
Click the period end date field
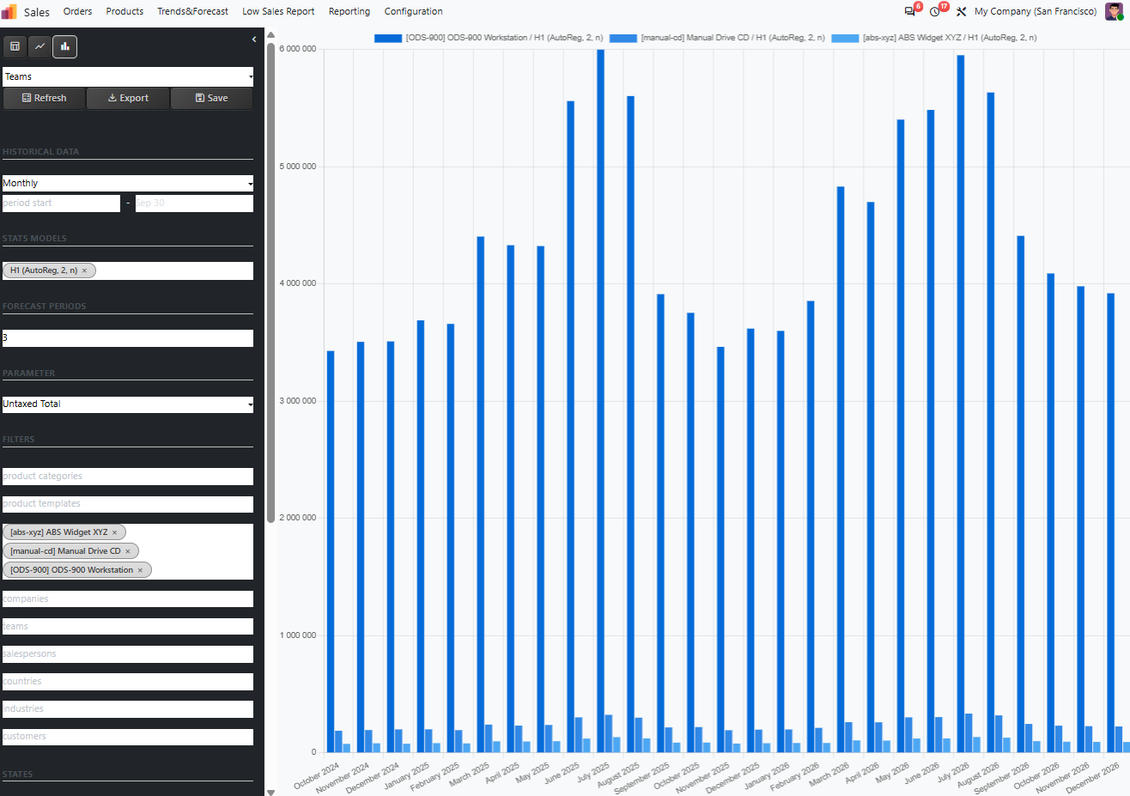(195, 203)
